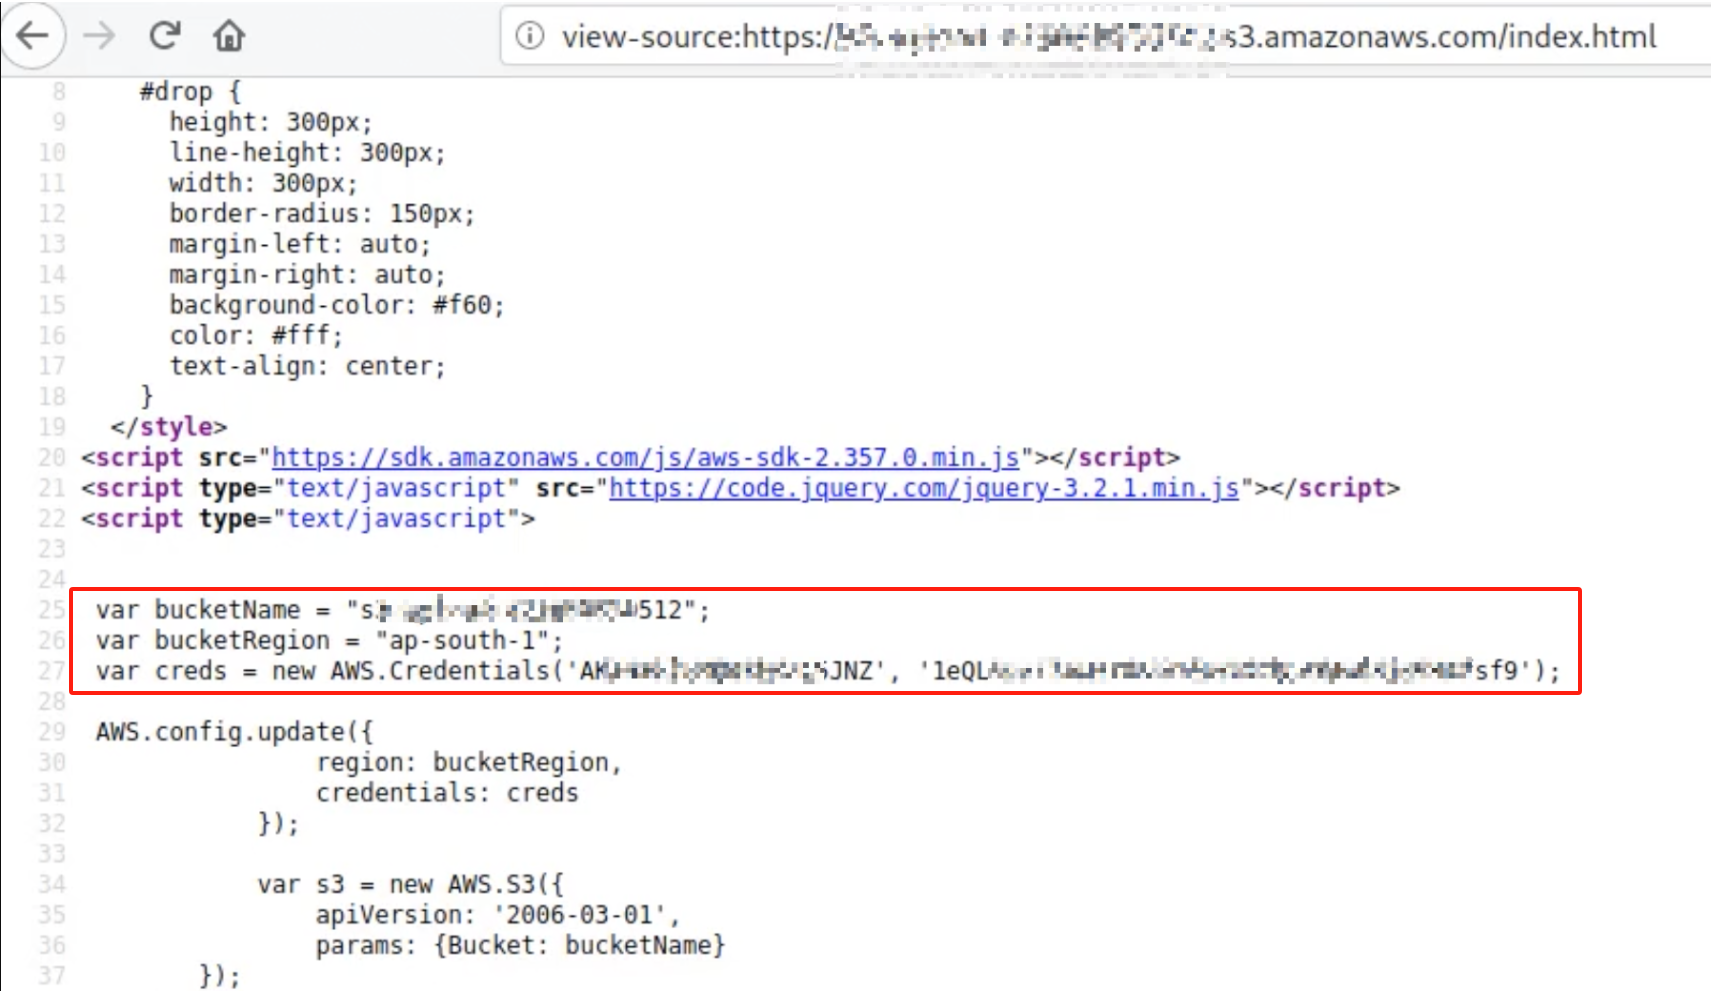Reload the page with the refresh icon
Image resolution: width=1711 pixels, height=991 pixels.
[165, 36]
